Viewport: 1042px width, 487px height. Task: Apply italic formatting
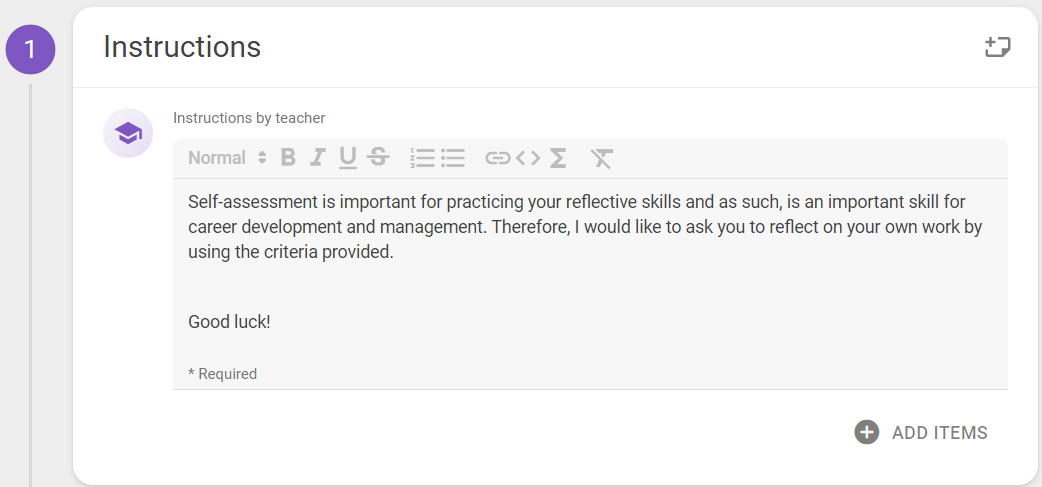tap(318, 157)
